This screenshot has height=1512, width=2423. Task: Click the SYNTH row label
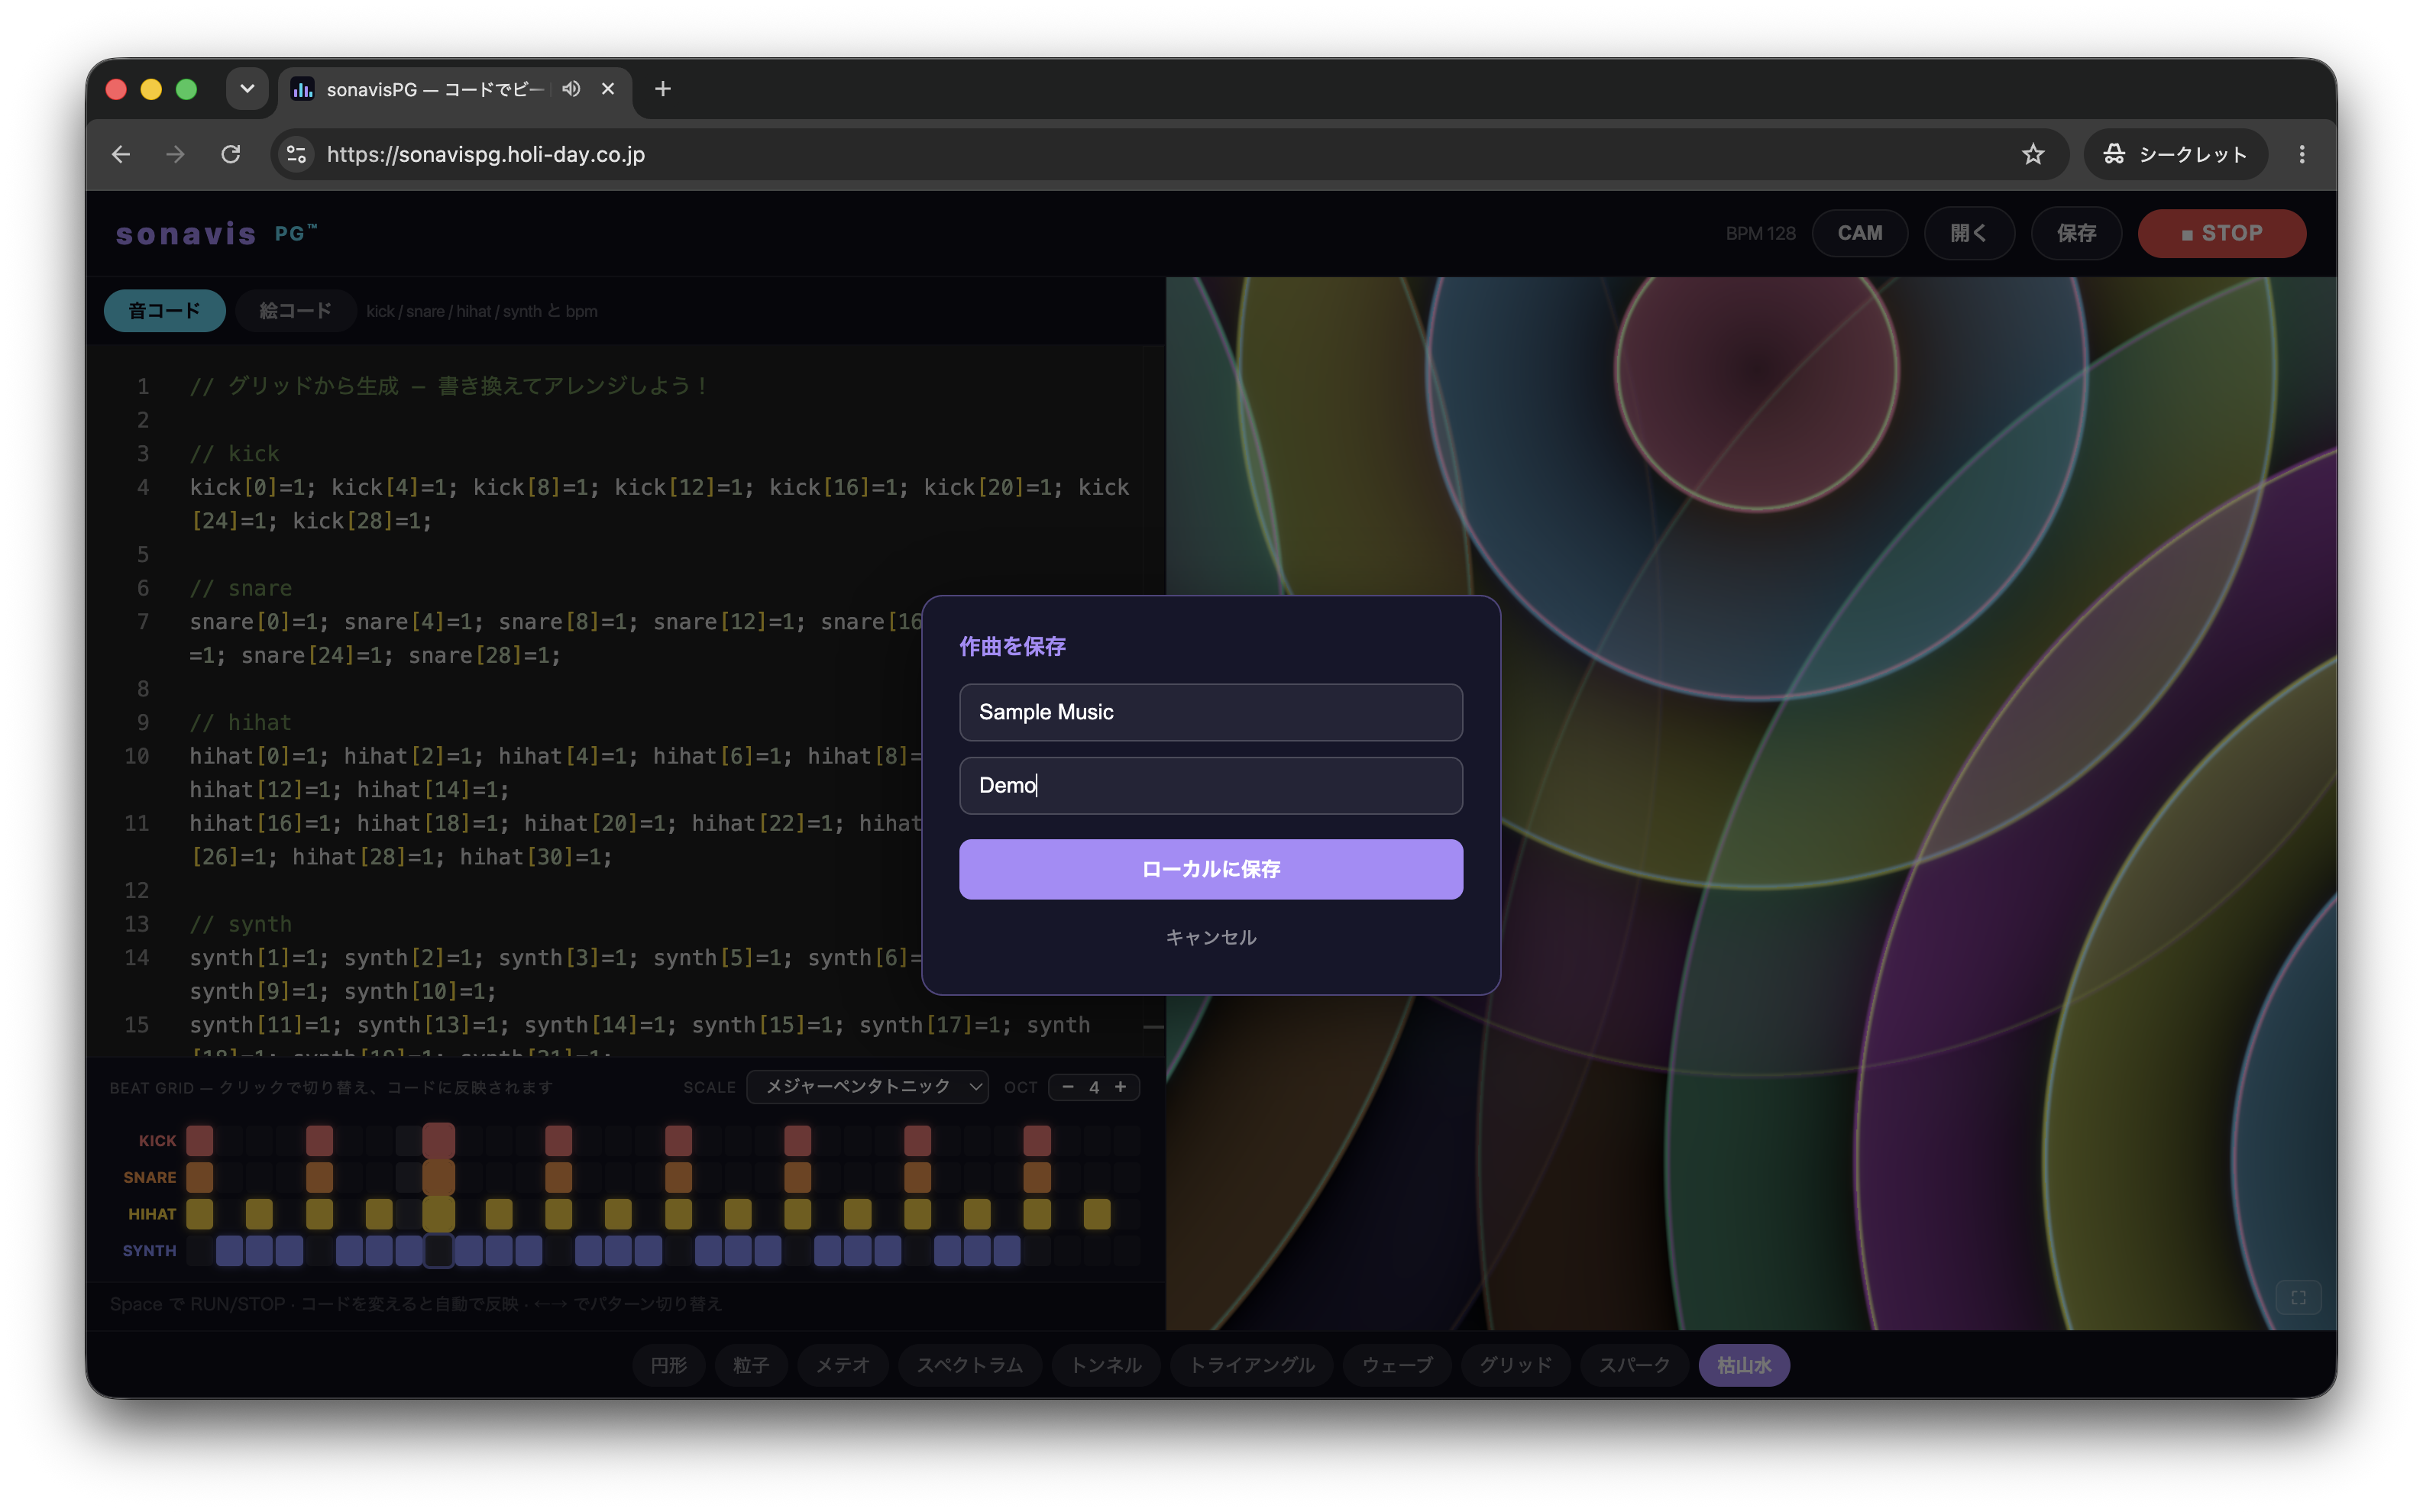[149, 1250]
